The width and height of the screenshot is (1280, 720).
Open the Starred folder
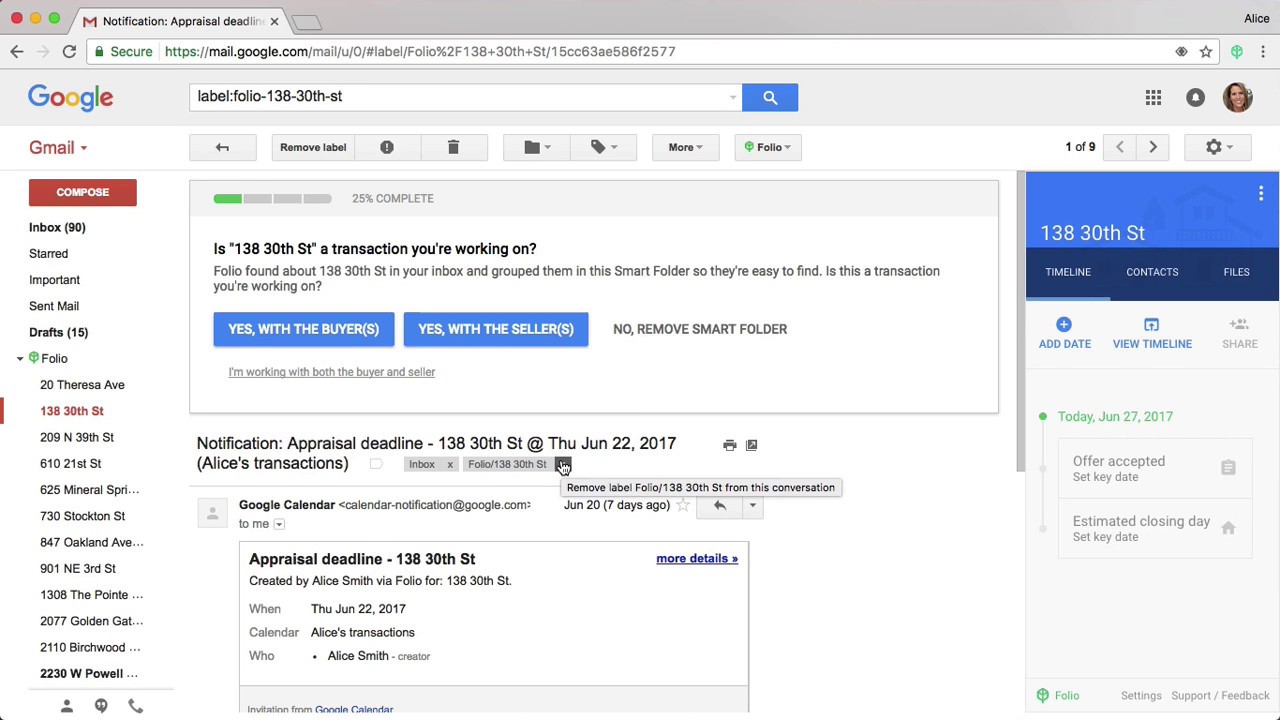[x=48, y=253]
